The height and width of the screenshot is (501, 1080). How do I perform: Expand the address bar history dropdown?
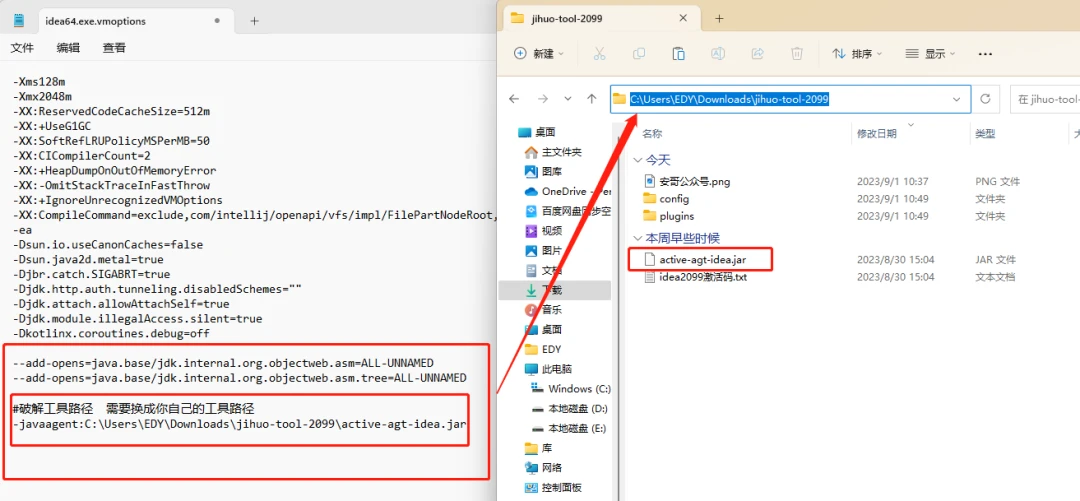[x=956, y=99]
